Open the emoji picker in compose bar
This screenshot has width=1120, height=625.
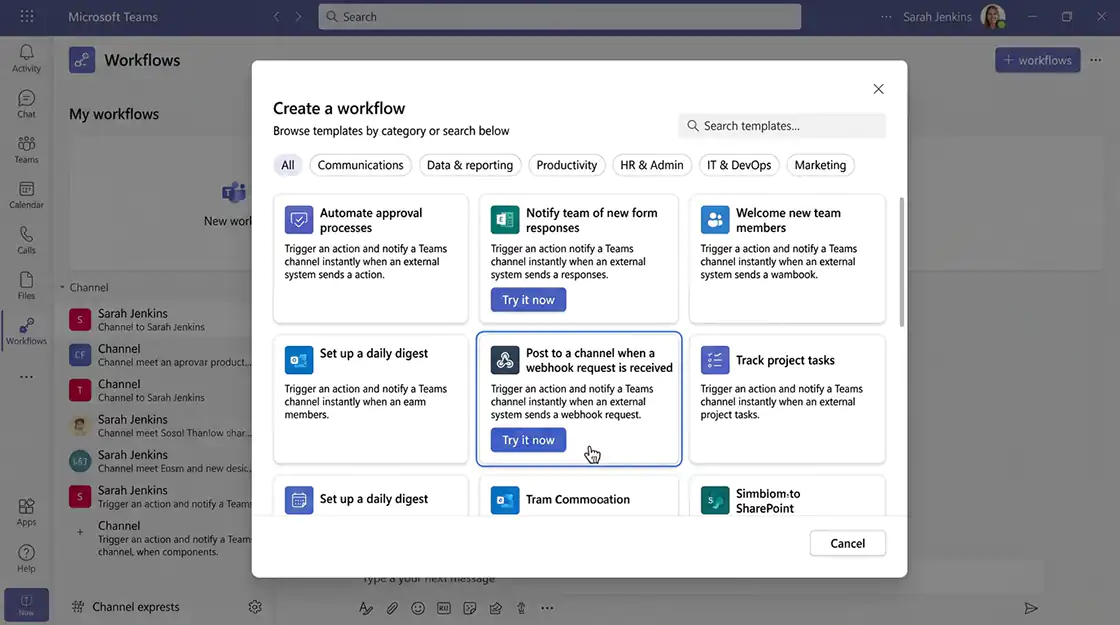418,608
